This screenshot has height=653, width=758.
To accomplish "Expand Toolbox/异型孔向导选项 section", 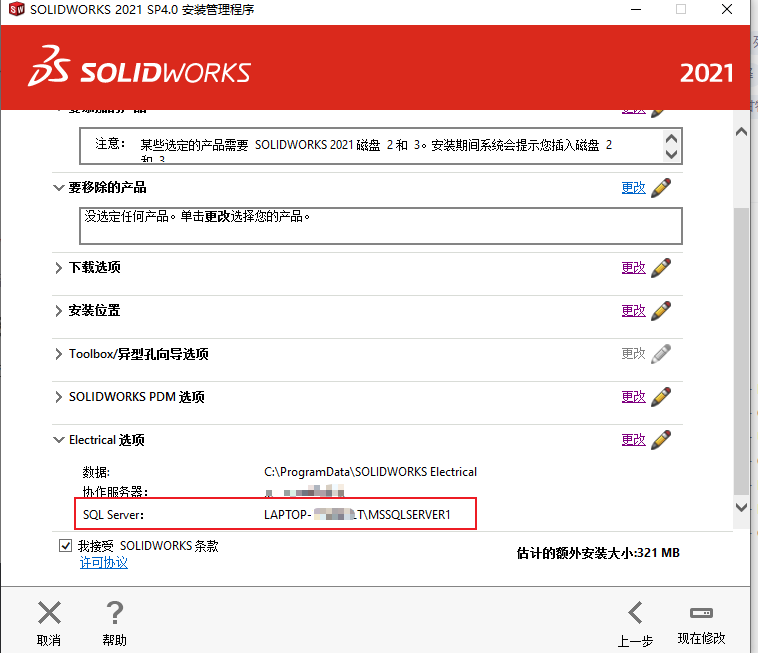I will 58,354.
